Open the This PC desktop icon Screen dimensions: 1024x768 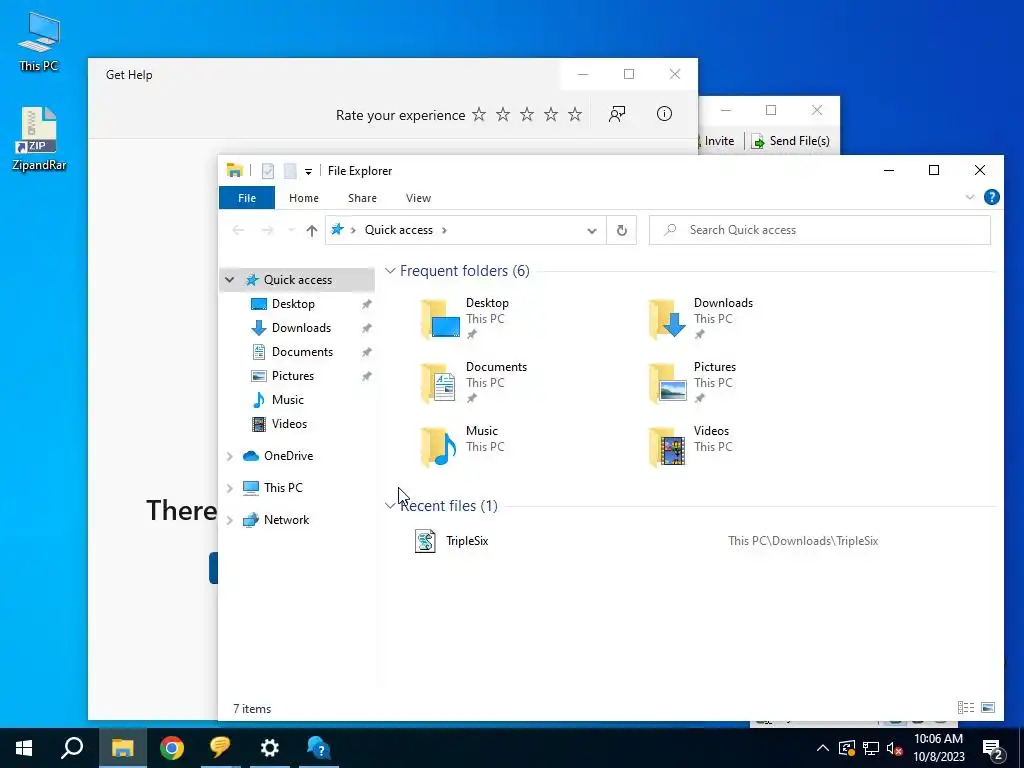click(x=39, y=40)
